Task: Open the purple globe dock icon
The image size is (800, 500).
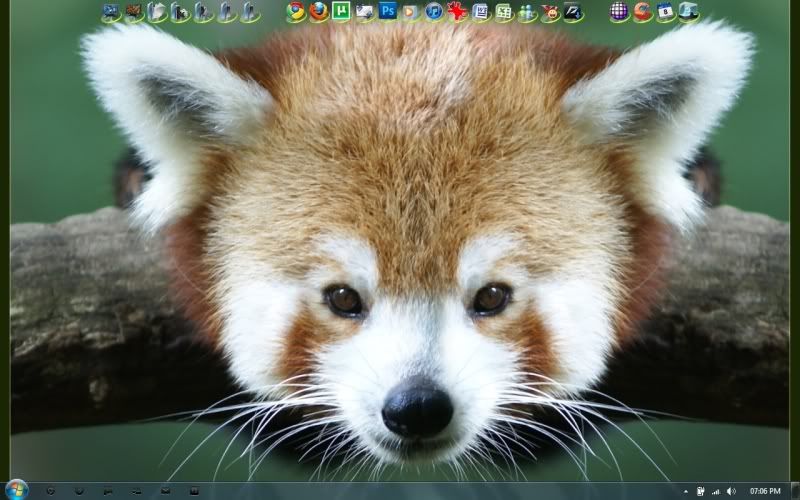Action: click(620, 12)
